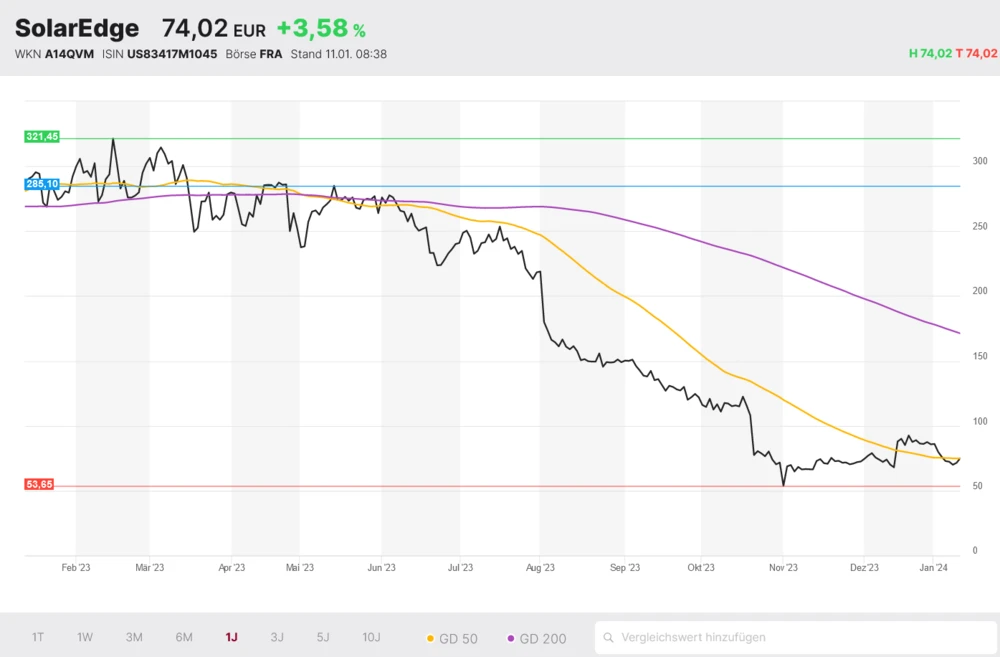The width and height of the screenshot is (1000, 657).
Task: Display the 5J chart range
Action: [x=323, y=637]
